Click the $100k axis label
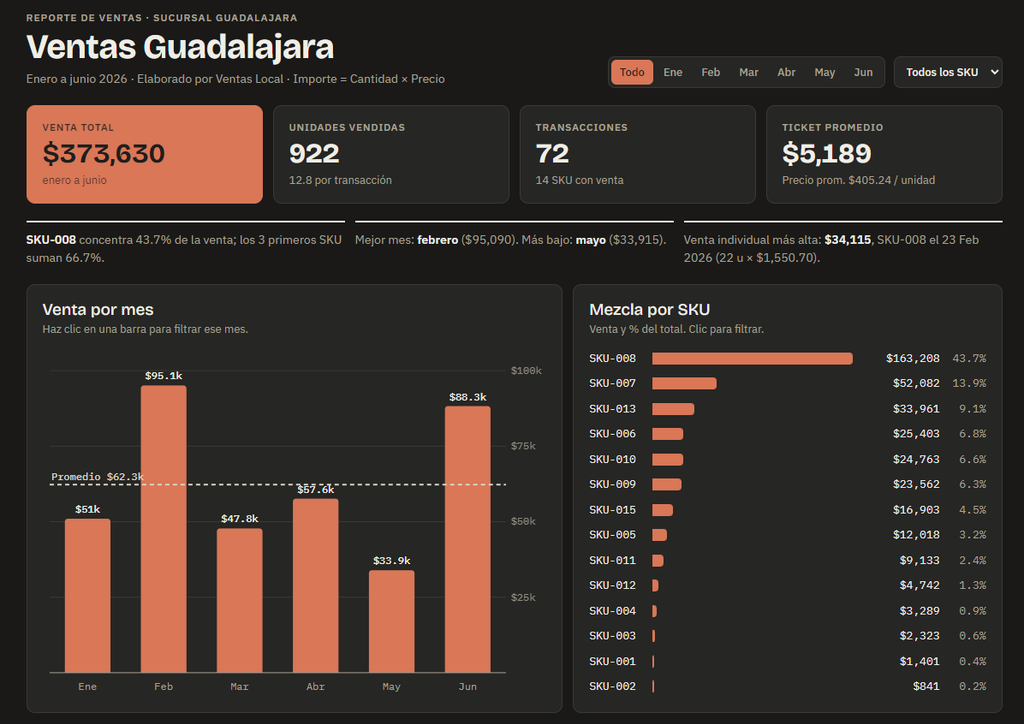The image size is (1024, 724). tap(526, 371)
